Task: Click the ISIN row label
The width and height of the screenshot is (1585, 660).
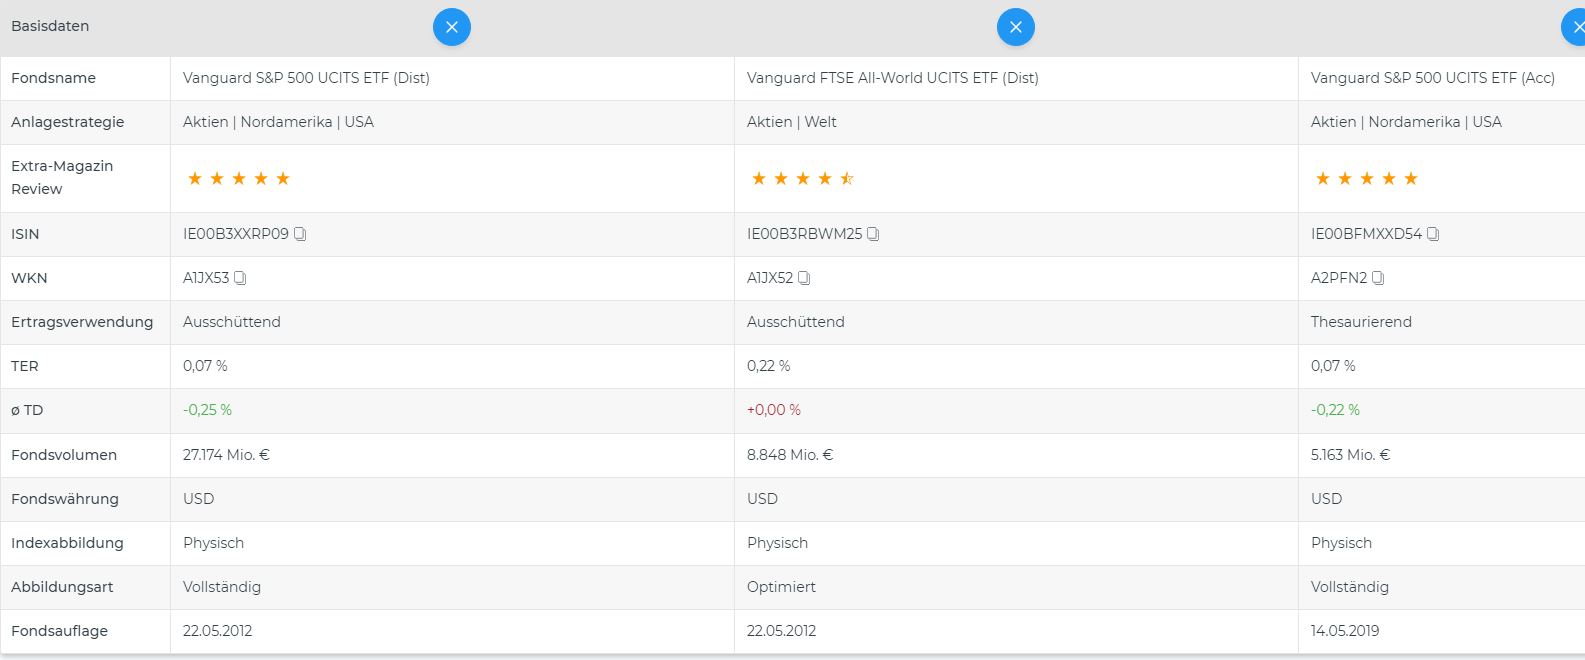Action: coord(25,234)
